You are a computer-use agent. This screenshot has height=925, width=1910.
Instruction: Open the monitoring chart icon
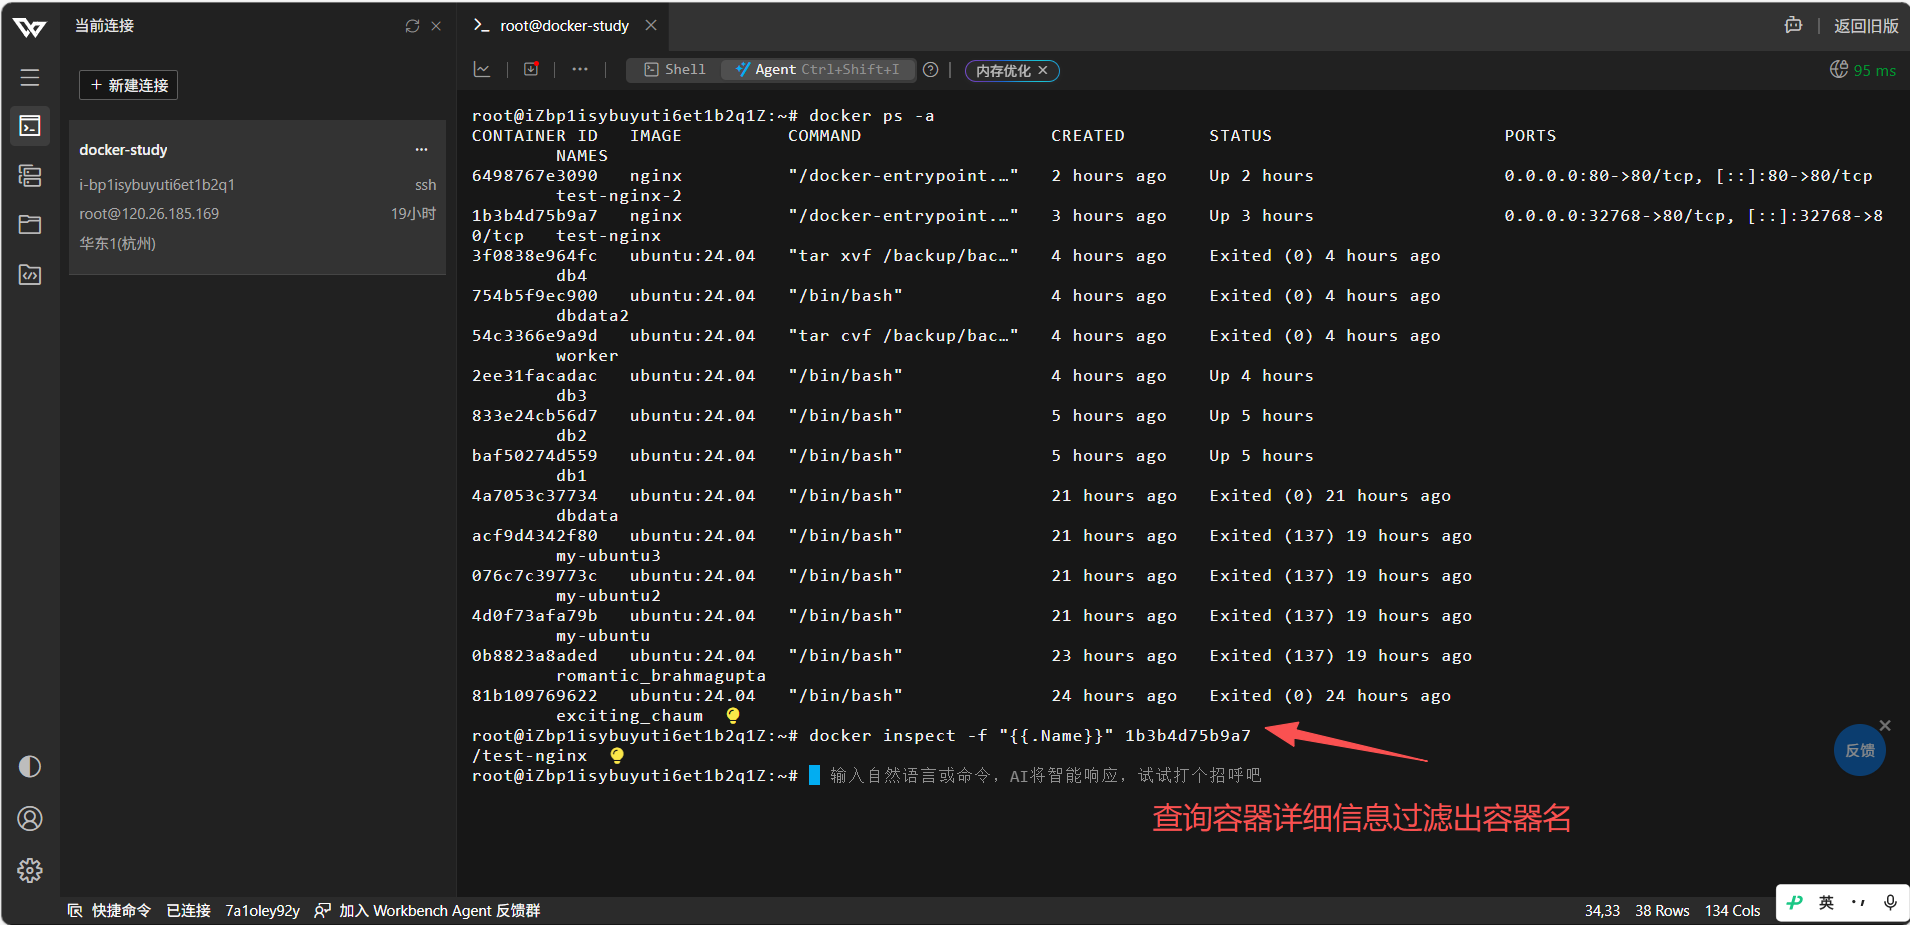[x=482, y=69]
